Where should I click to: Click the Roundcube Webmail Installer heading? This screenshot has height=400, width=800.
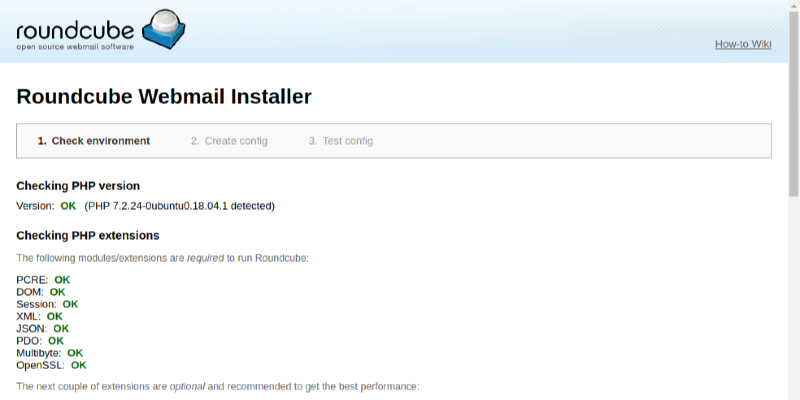click(164, 97)
